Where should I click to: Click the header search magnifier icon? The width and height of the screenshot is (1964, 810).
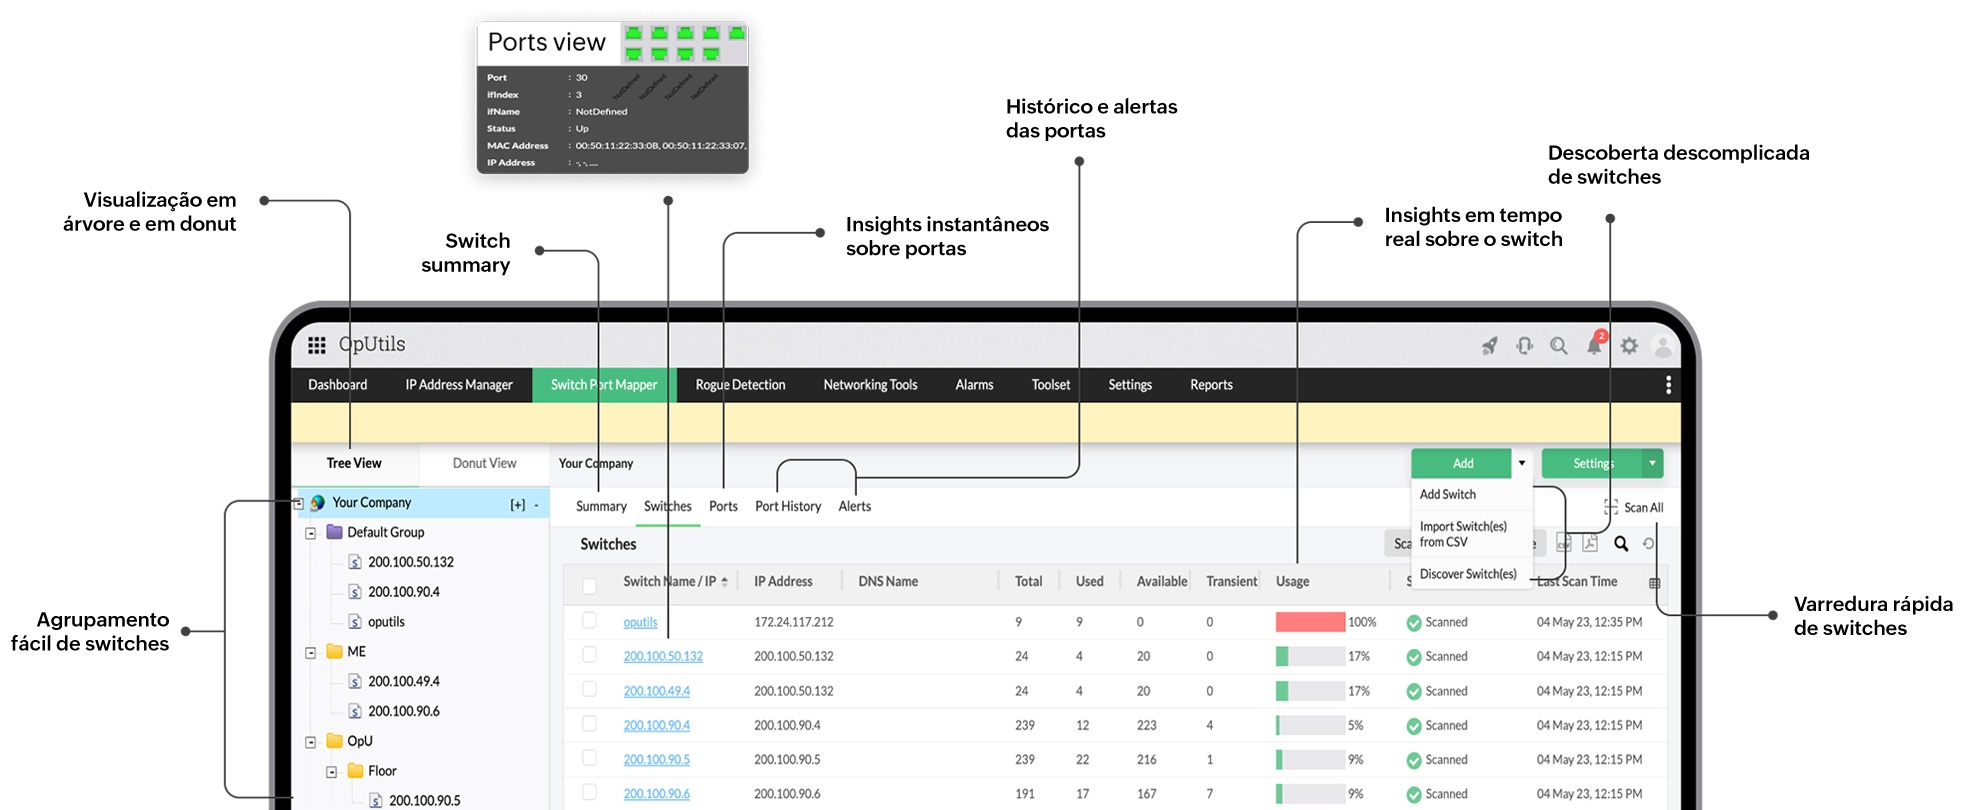tap(1559, 346)
